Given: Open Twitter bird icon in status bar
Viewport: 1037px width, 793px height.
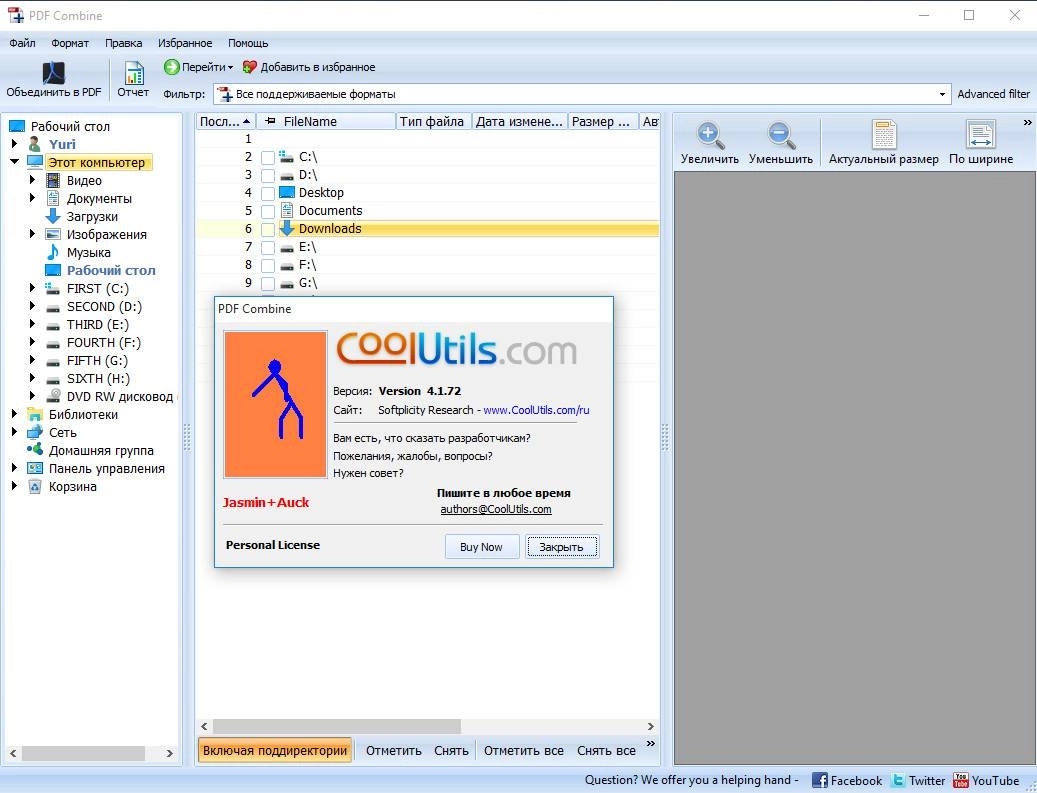Looking at the screenshot, I should point(897,780).
